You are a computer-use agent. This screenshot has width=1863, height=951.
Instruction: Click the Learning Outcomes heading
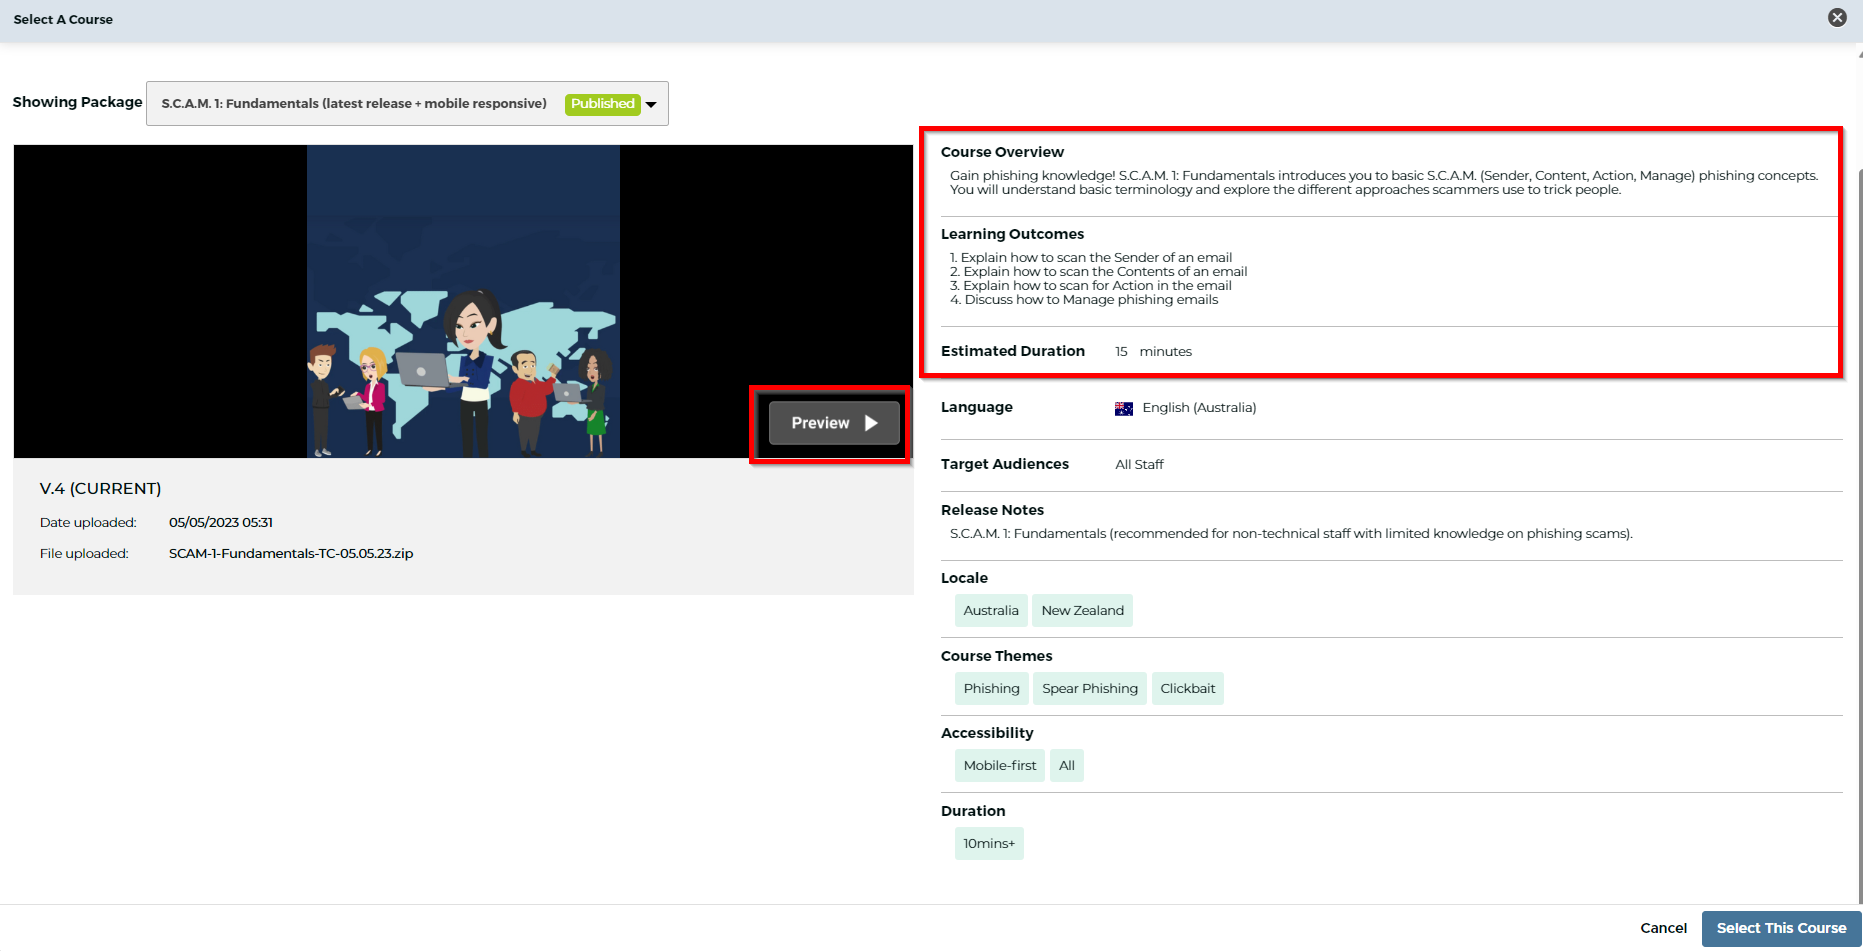(1012, 234)
